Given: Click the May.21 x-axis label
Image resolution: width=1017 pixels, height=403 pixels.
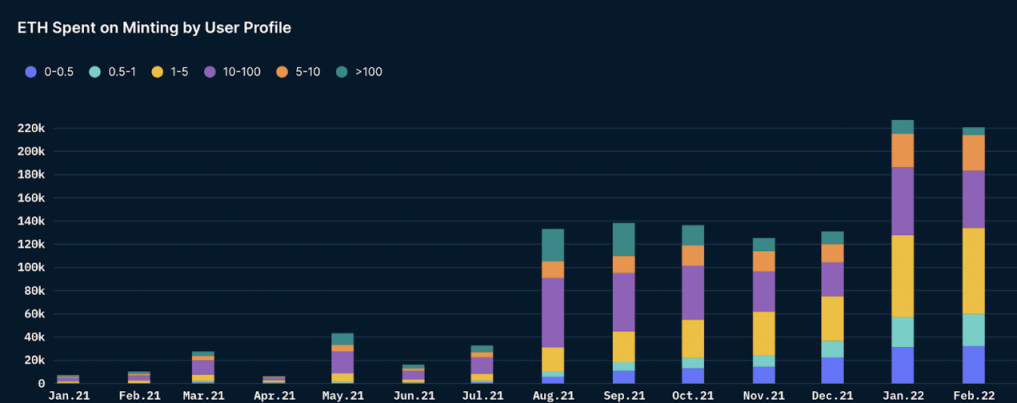Looking at the screenshot, I should (343, 396).
